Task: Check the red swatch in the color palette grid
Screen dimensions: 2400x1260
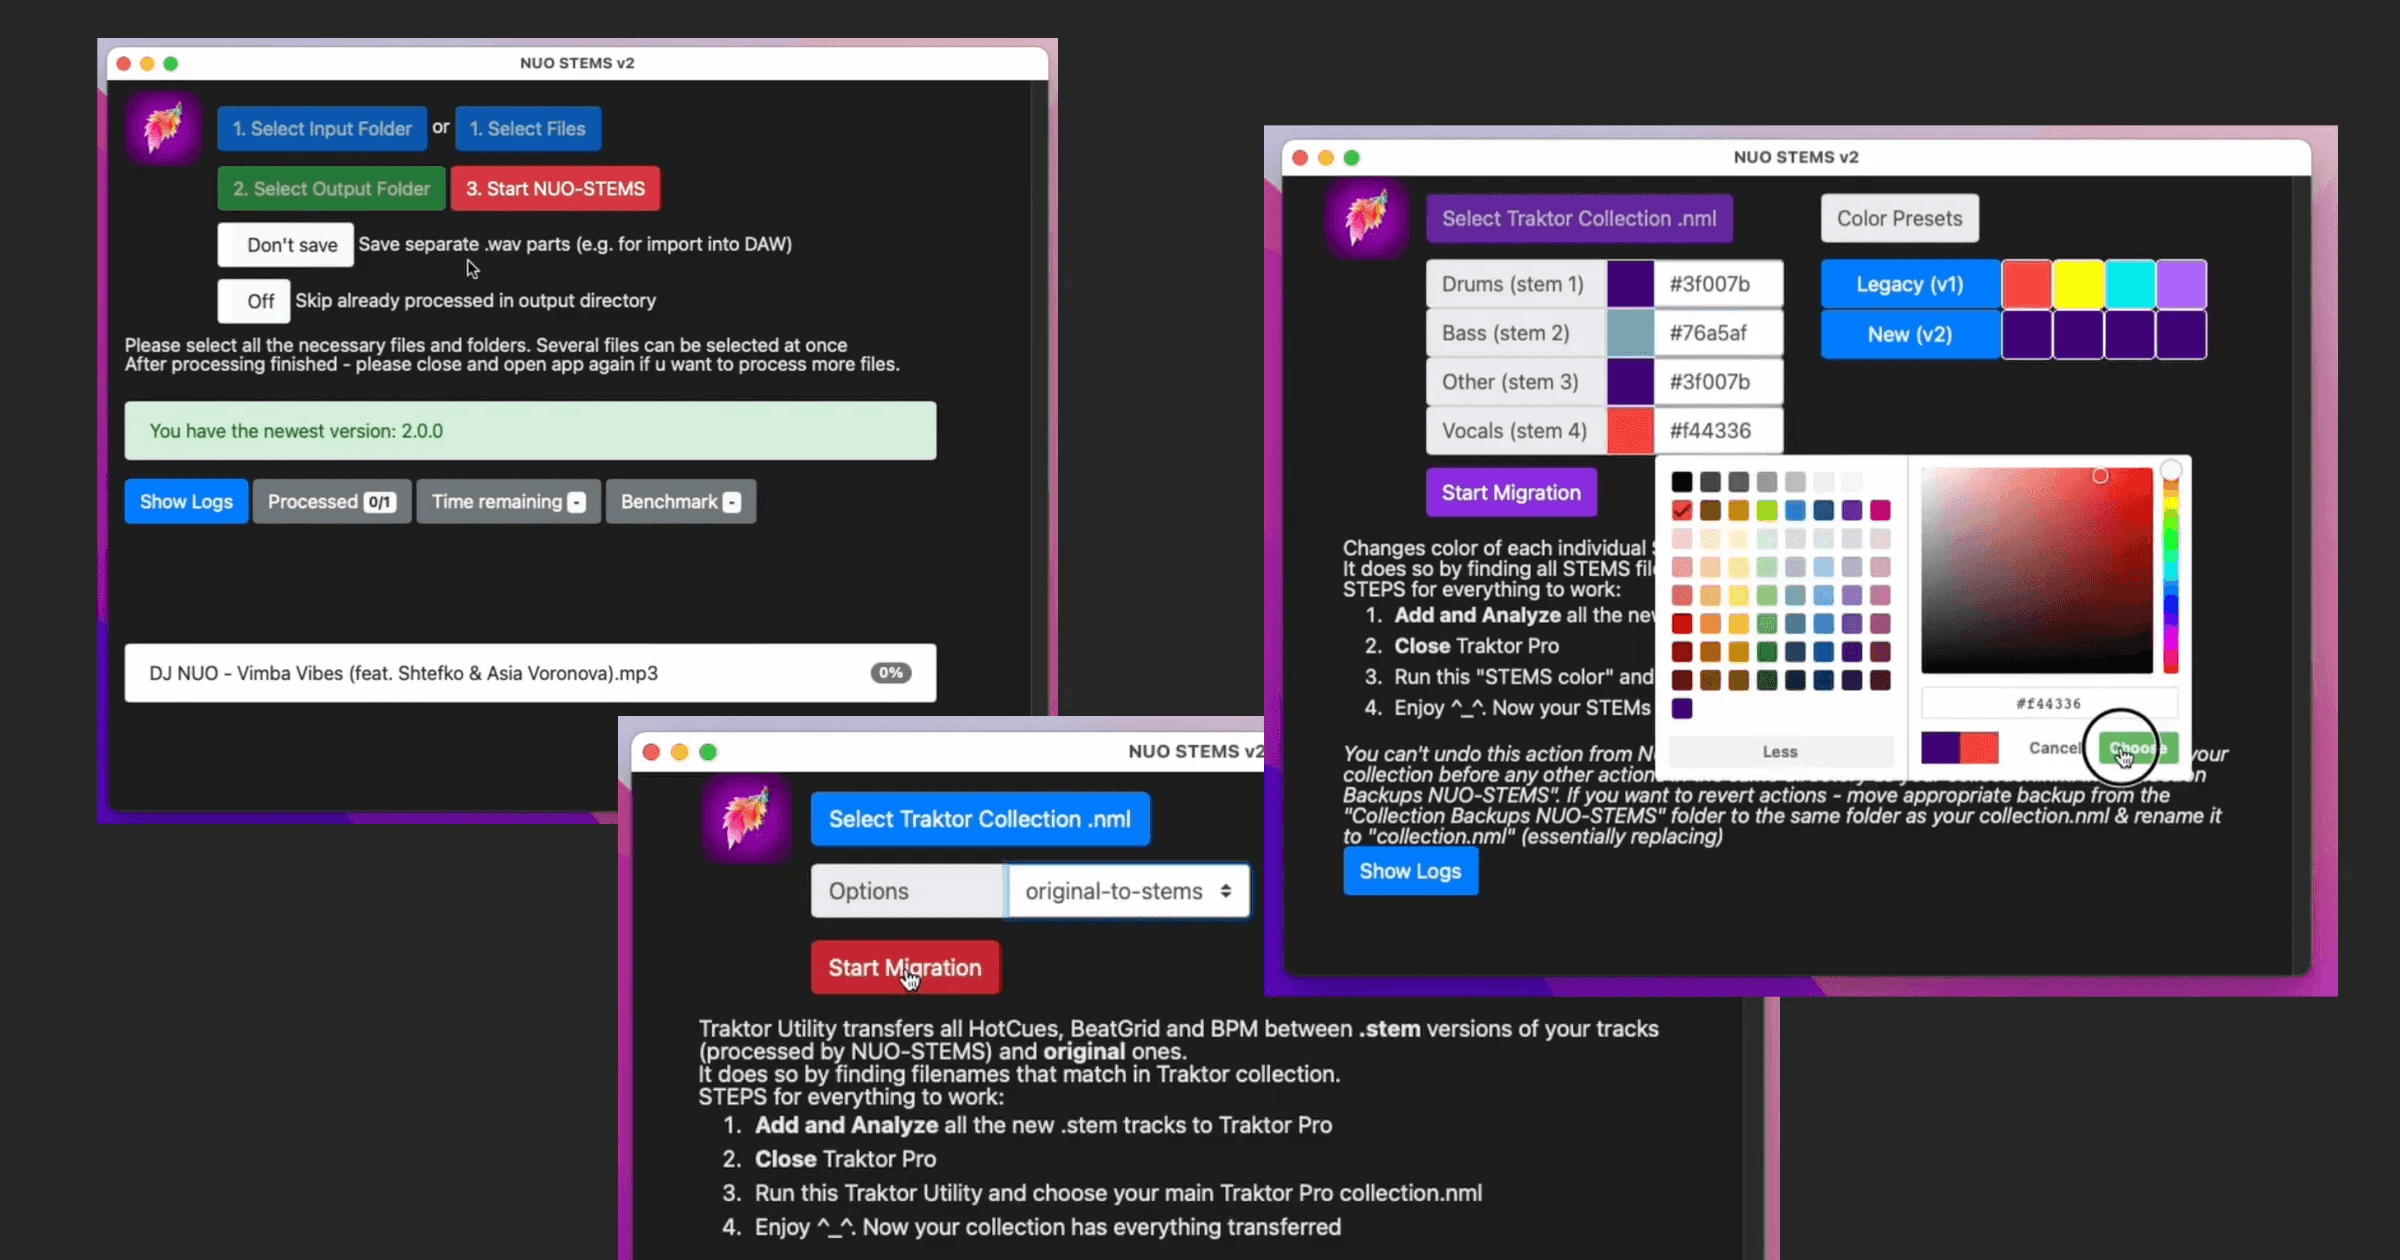Action: click(x=1682, y=510)
